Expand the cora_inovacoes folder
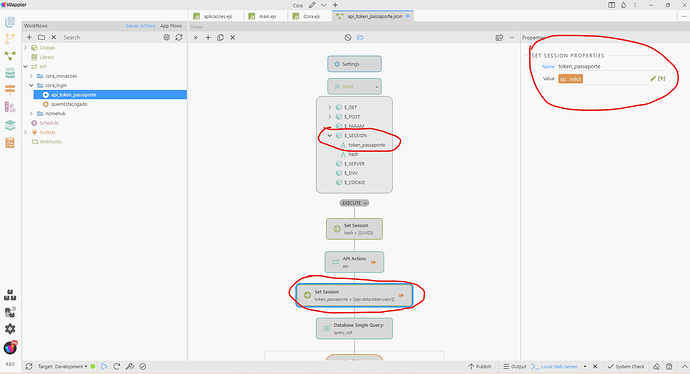This screenshot has height=374, width=690. click(x=31, y=76)
